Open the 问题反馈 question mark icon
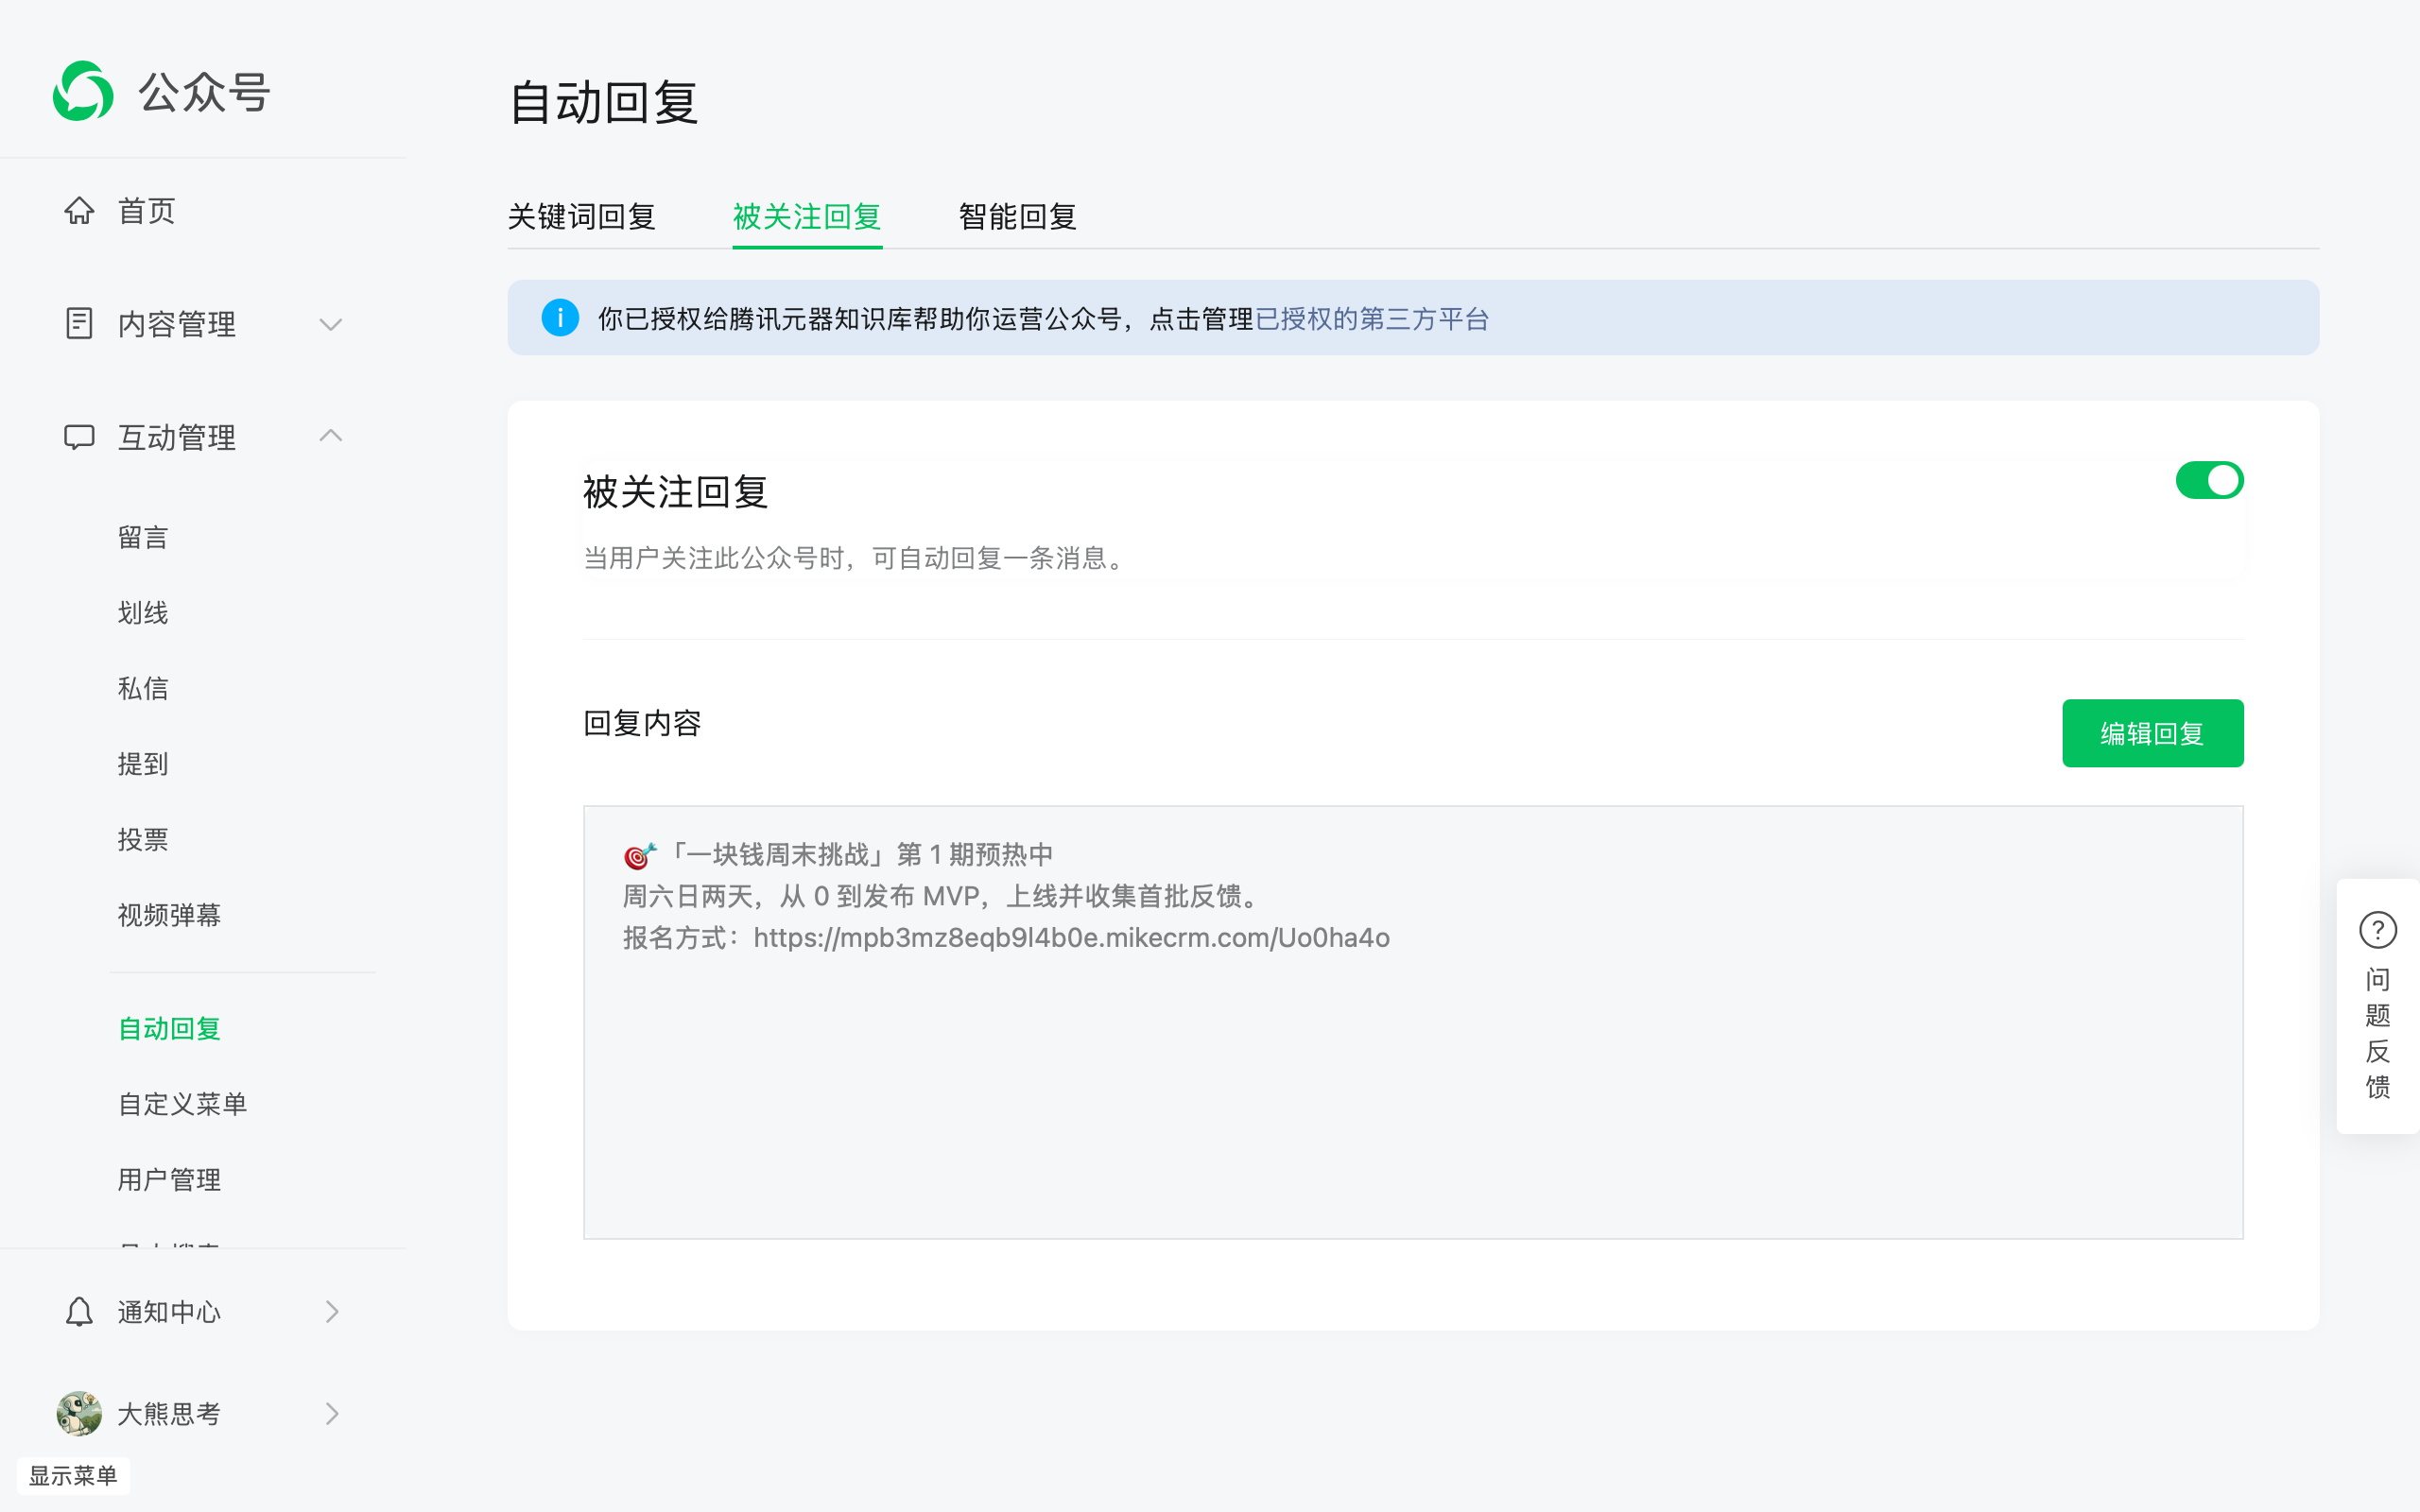Viewport: 2420px width, 1512px height. (x=2377, y=930)
